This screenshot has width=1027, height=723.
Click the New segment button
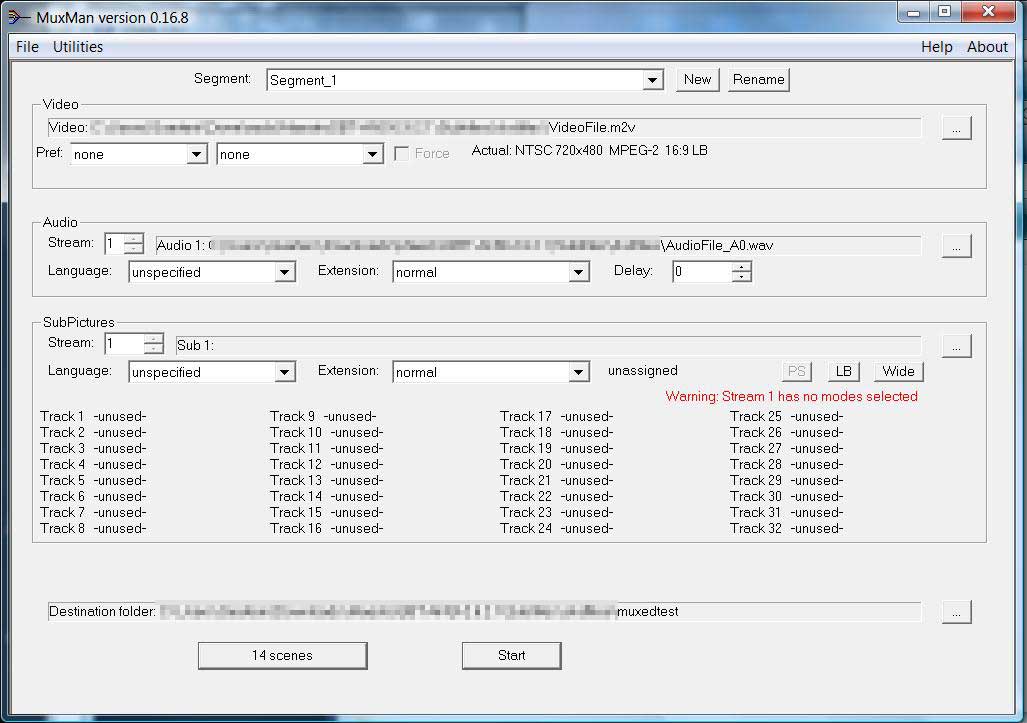(x=697, y=80)
